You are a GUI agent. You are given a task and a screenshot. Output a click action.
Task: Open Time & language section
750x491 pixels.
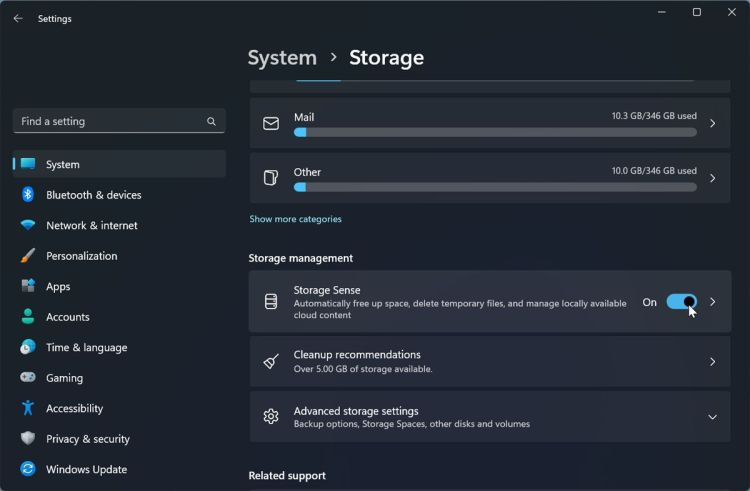point(86,348)
